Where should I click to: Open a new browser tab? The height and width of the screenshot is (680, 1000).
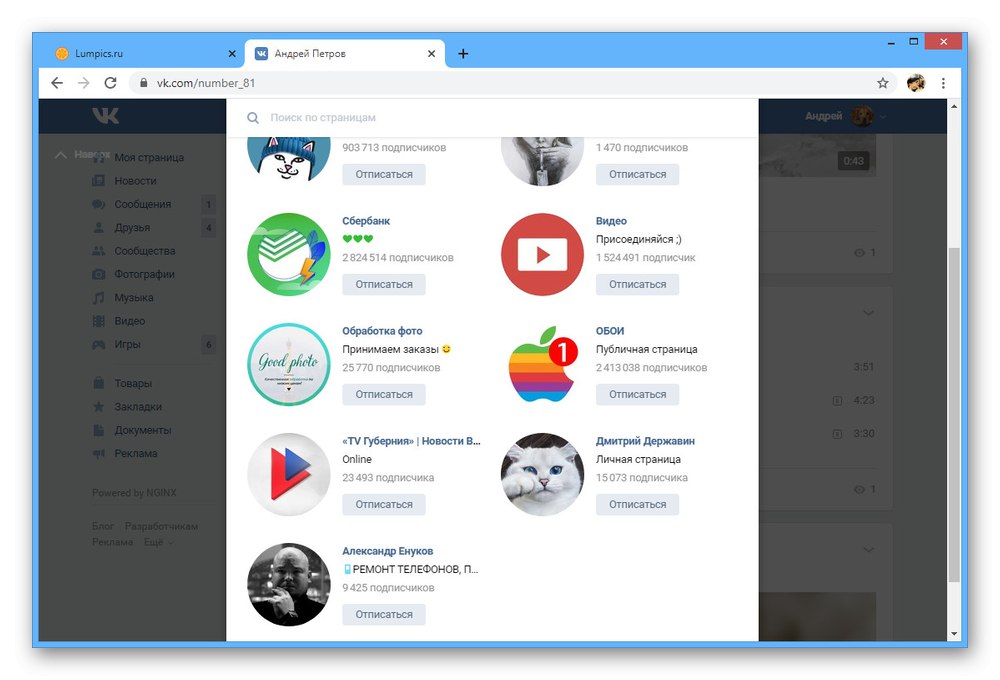[x=463, y=54]
